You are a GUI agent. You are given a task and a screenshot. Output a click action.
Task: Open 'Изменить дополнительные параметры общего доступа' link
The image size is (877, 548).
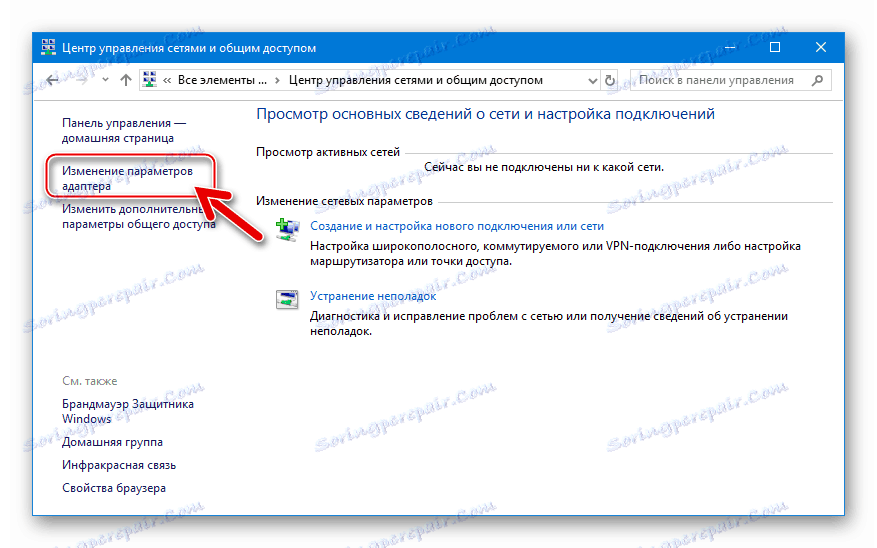pyautogui.click(x=139, y=216)
